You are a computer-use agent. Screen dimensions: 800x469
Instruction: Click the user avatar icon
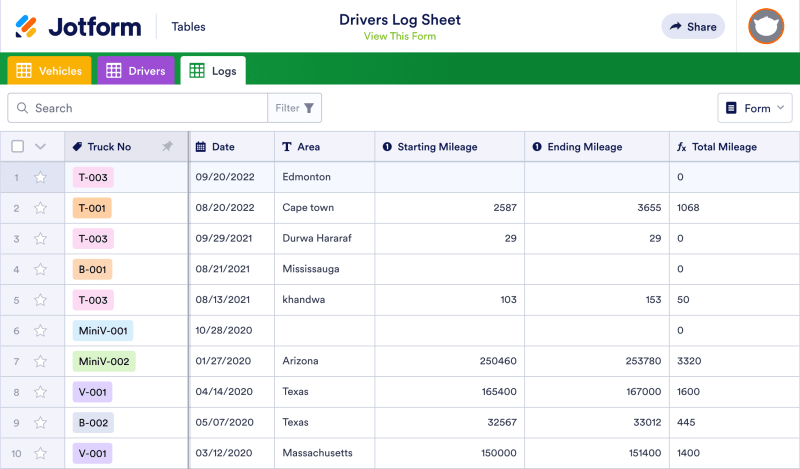[767, 27]
